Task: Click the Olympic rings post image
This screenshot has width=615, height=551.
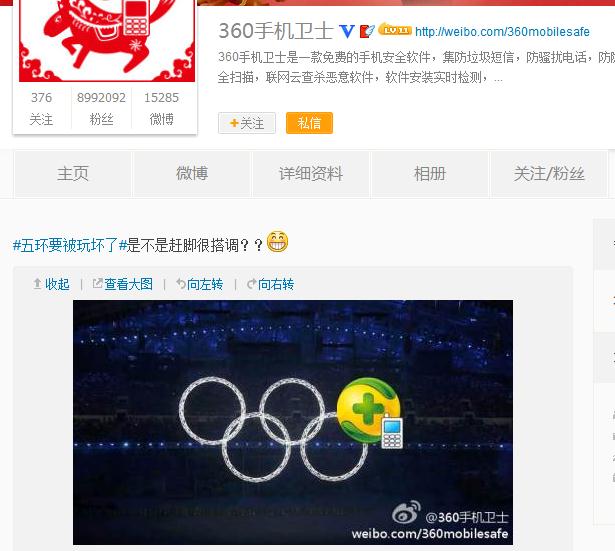Action: pos(293,422)
